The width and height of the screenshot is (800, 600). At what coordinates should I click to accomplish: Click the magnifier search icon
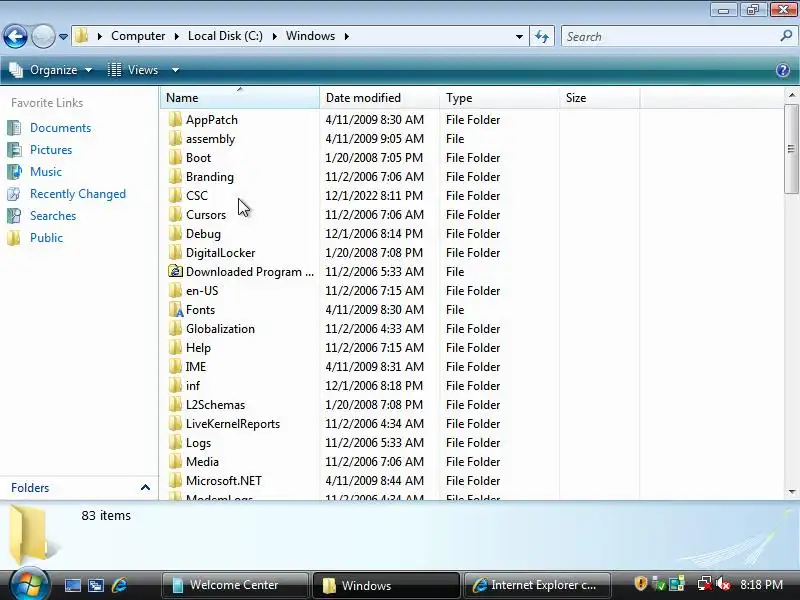pyautogui.click(x=786, y=36)
